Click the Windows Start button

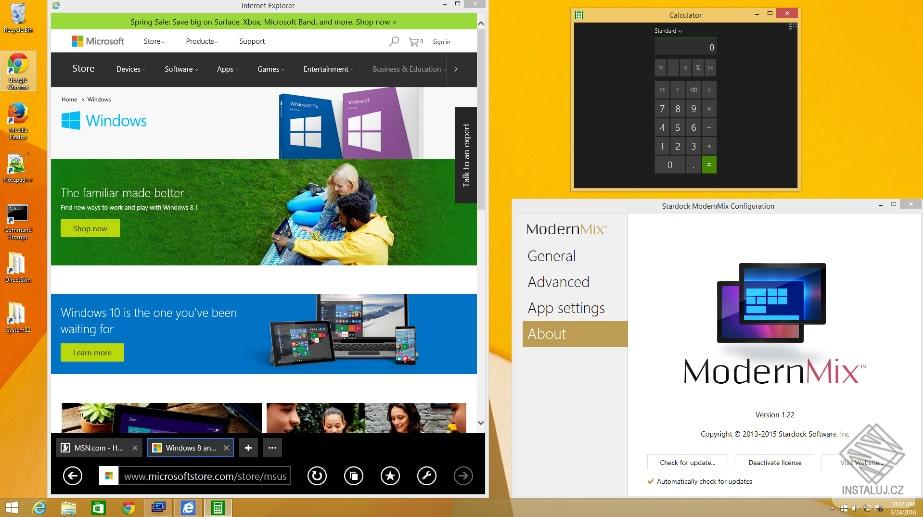click(x=11, y=508)
